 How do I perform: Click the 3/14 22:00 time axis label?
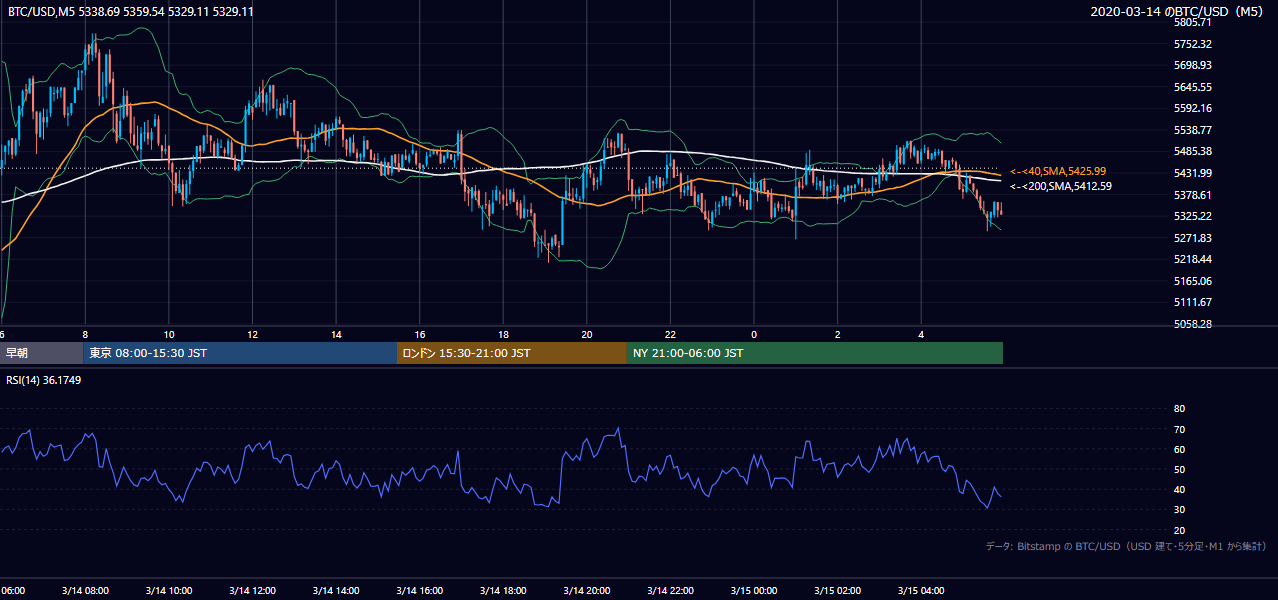click(x=670, y=590)
